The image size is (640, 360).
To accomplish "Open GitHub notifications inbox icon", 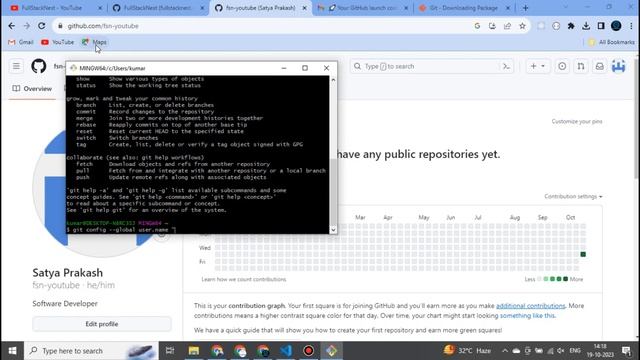I will pyautogui.click(x=600, y=66).
